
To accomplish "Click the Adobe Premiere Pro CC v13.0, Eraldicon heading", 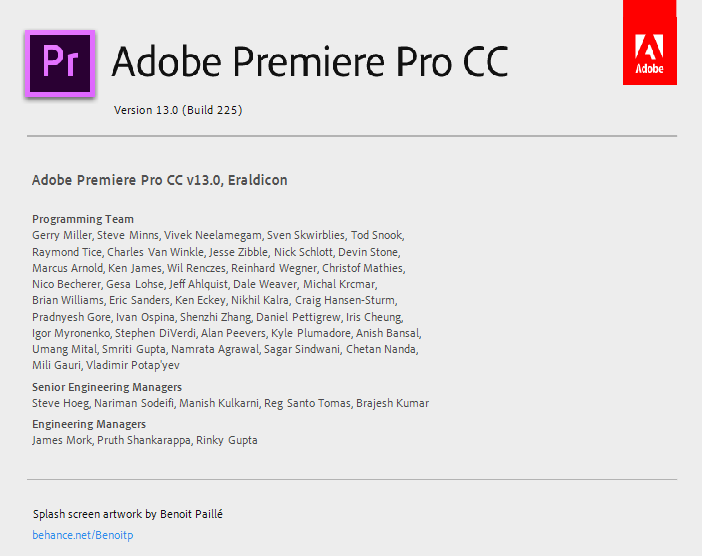I will (160, 180).
